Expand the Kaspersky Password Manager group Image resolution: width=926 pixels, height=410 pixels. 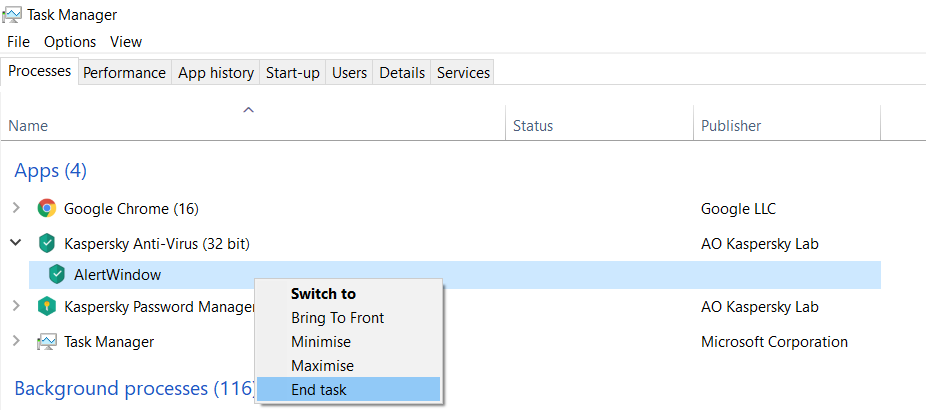(16, 307)
